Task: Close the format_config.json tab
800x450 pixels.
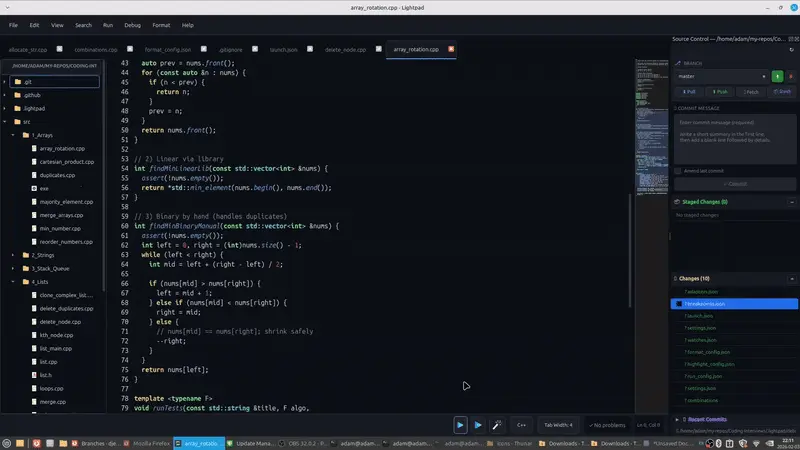Action: (x=204, y=49)
